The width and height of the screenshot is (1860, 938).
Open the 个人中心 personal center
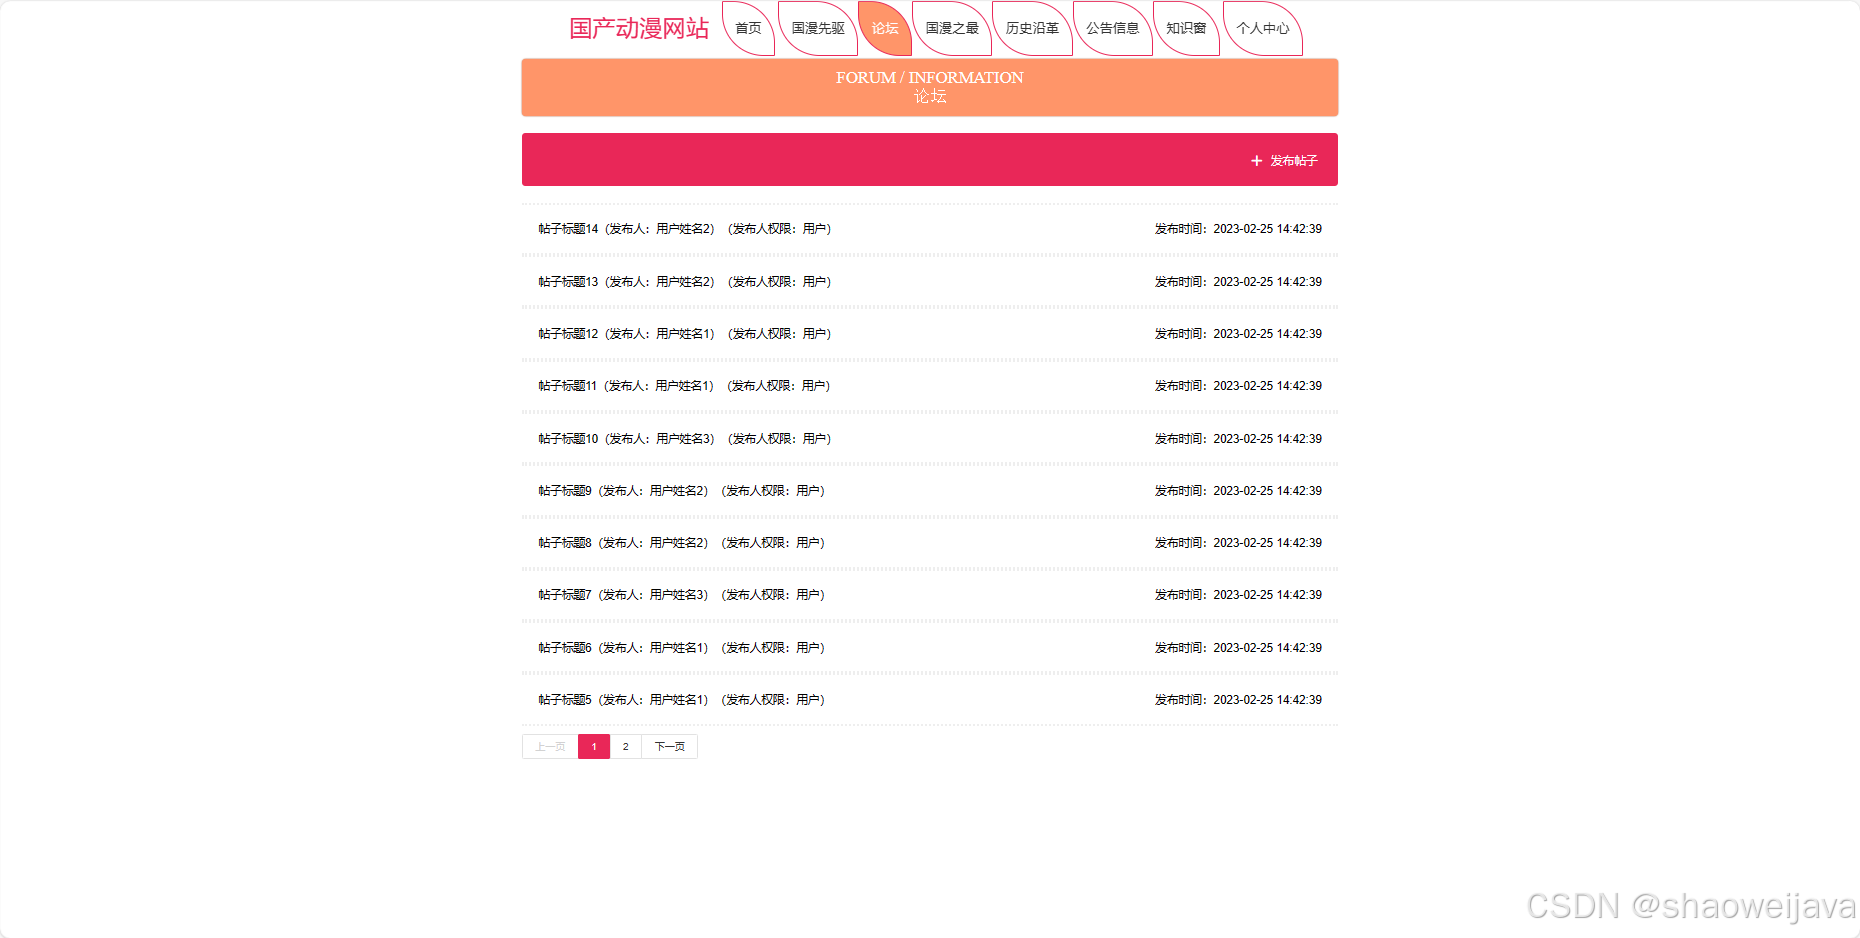tap(1262, 29)
